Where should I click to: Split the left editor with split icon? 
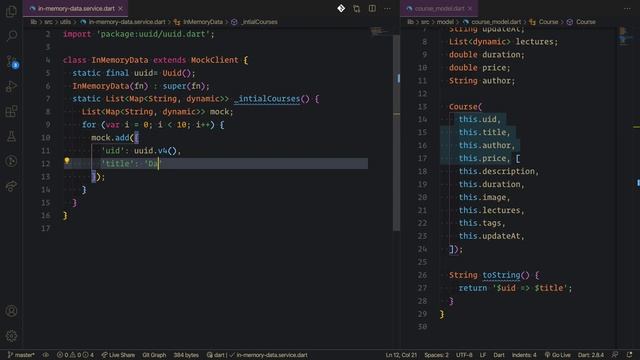pyautogui.click(x=372, y=9)
